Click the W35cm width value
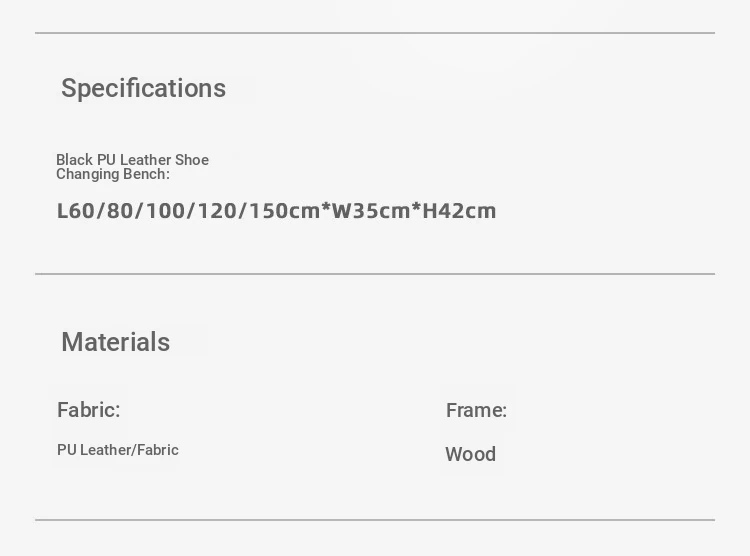 point(371,211)
